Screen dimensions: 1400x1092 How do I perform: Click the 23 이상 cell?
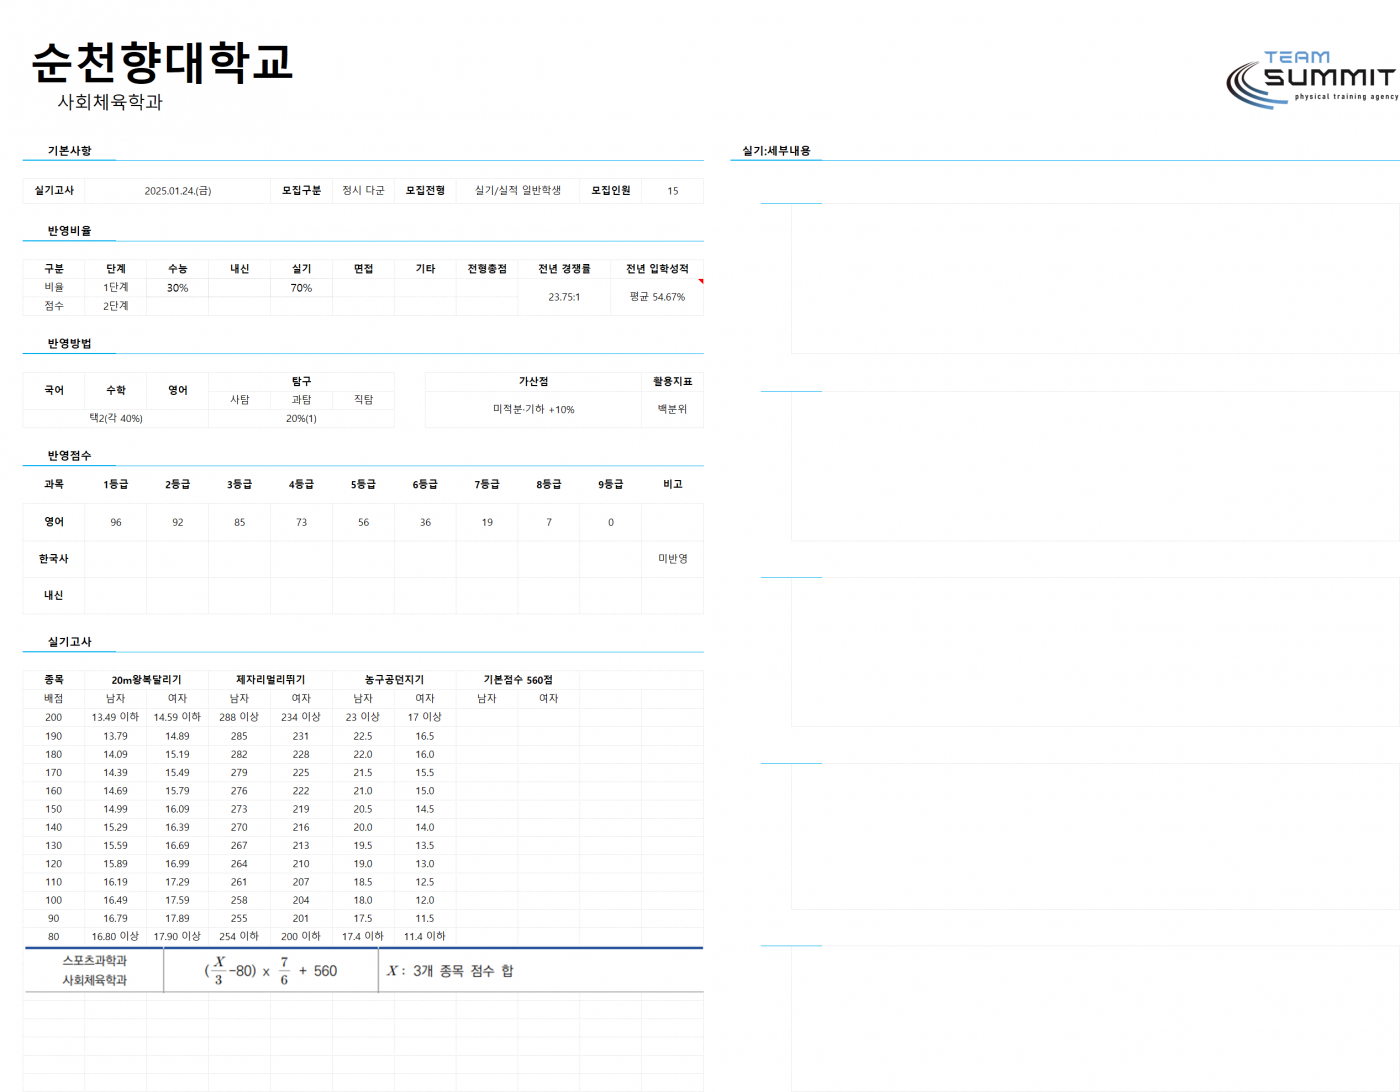tap(363, 717)
